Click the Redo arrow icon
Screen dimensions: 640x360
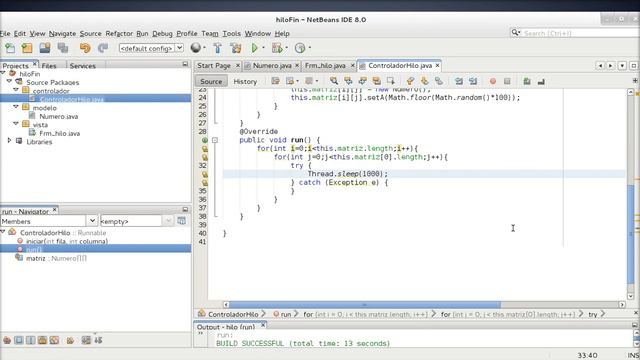[x=103, y=48]
